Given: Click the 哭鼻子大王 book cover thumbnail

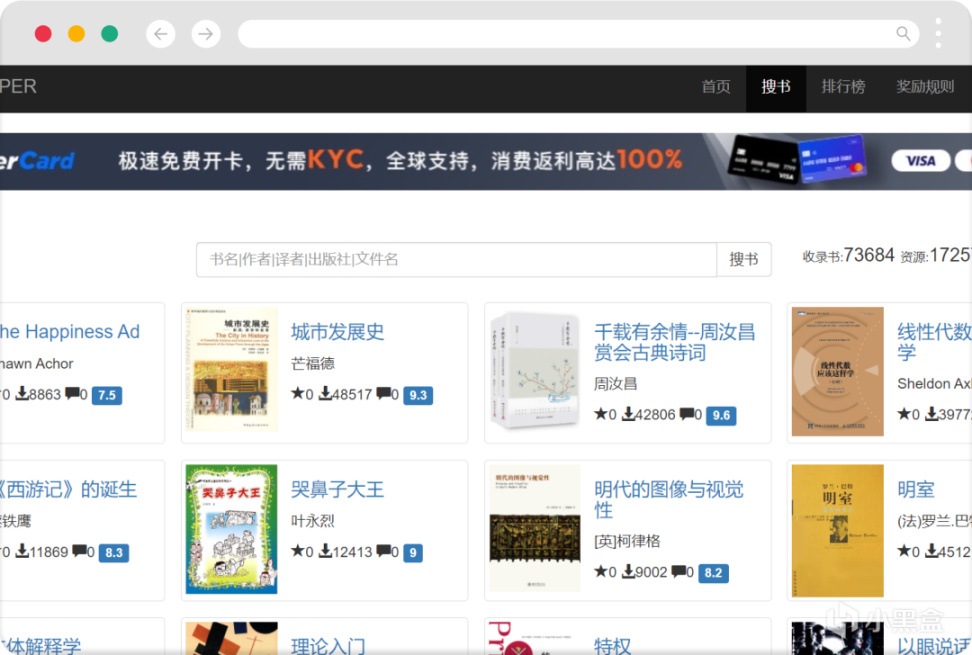Looking at the screenshot, I should click(231, 529).
